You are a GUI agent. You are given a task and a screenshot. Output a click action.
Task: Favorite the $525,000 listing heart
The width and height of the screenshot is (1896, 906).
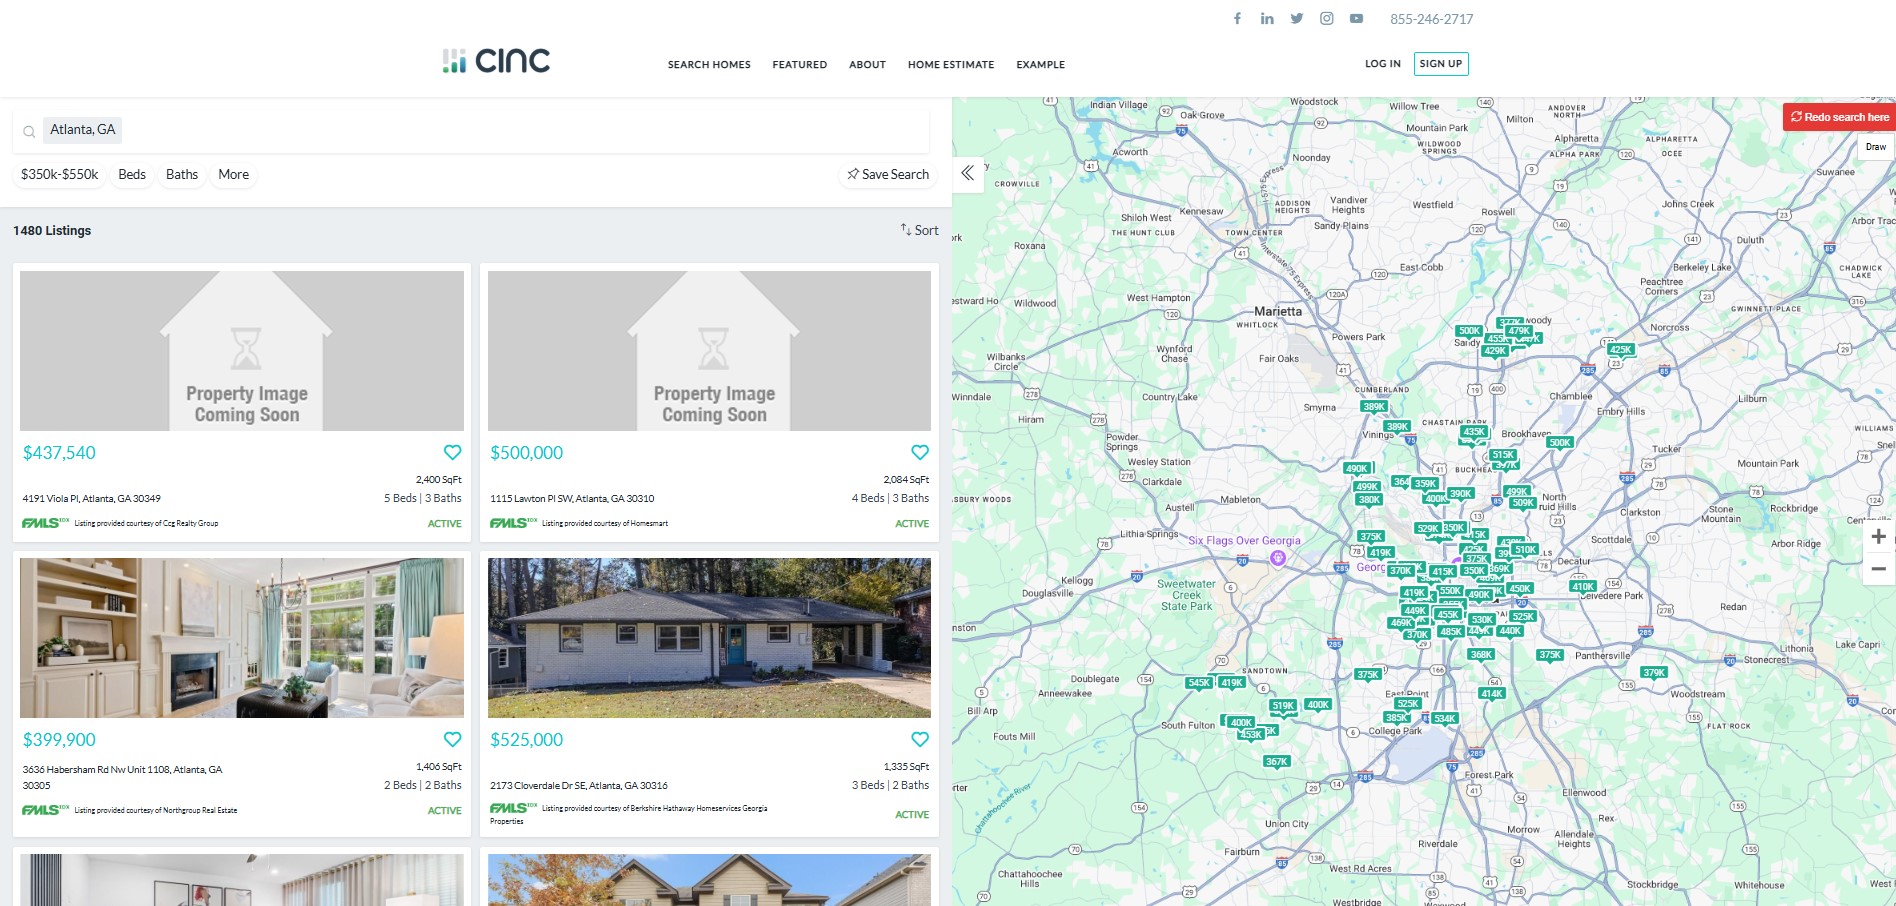(x=920, y=739)
